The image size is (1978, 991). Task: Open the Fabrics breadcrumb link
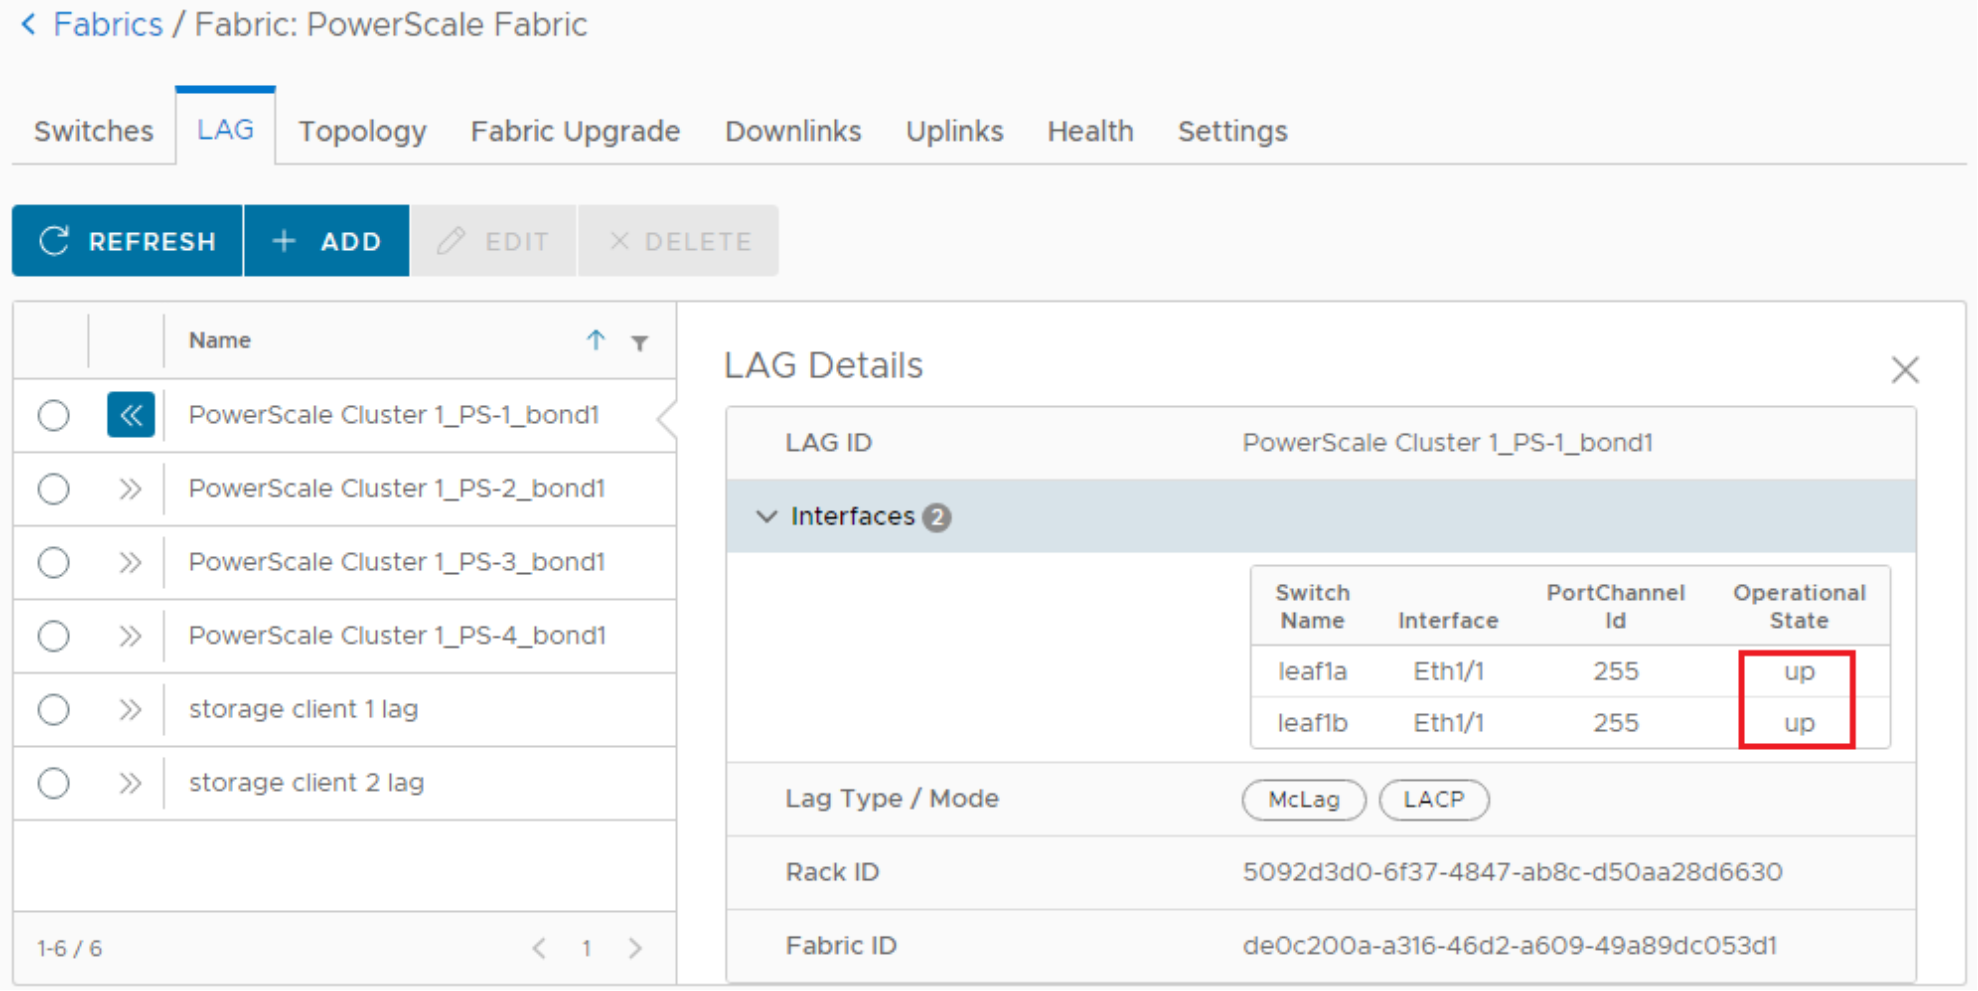(x=107, y=24)
